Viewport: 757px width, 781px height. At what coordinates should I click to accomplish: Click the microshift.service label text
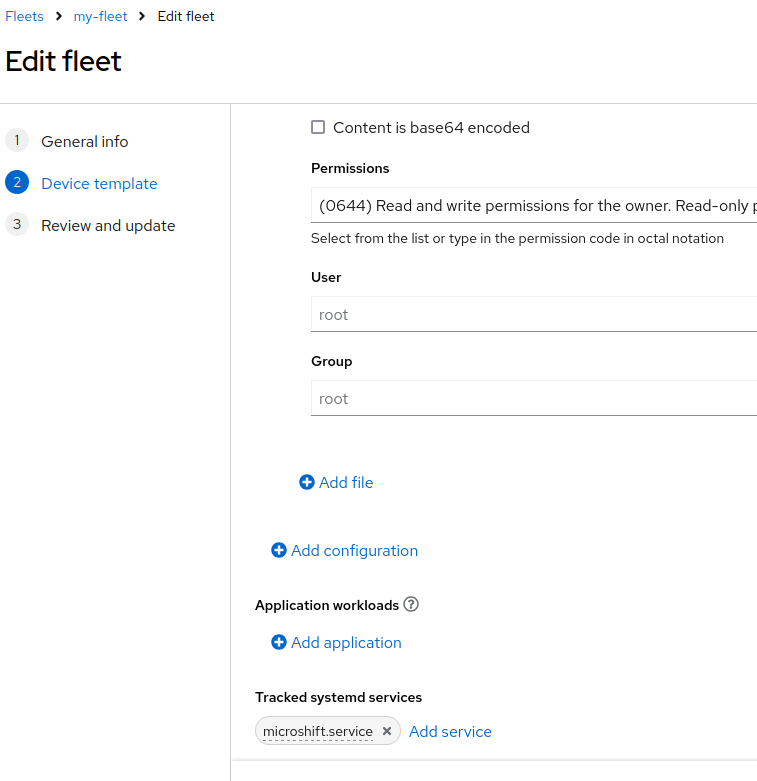point(318,731)
